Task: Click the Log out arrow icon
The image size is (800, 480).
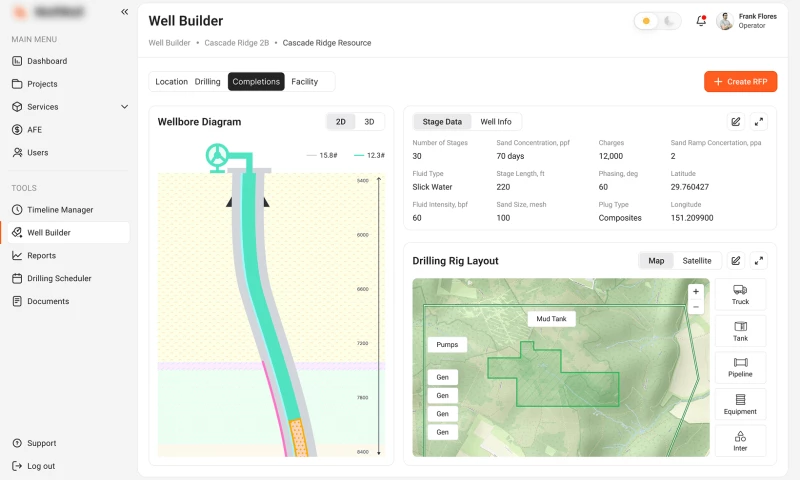Action: pos(17,466)
